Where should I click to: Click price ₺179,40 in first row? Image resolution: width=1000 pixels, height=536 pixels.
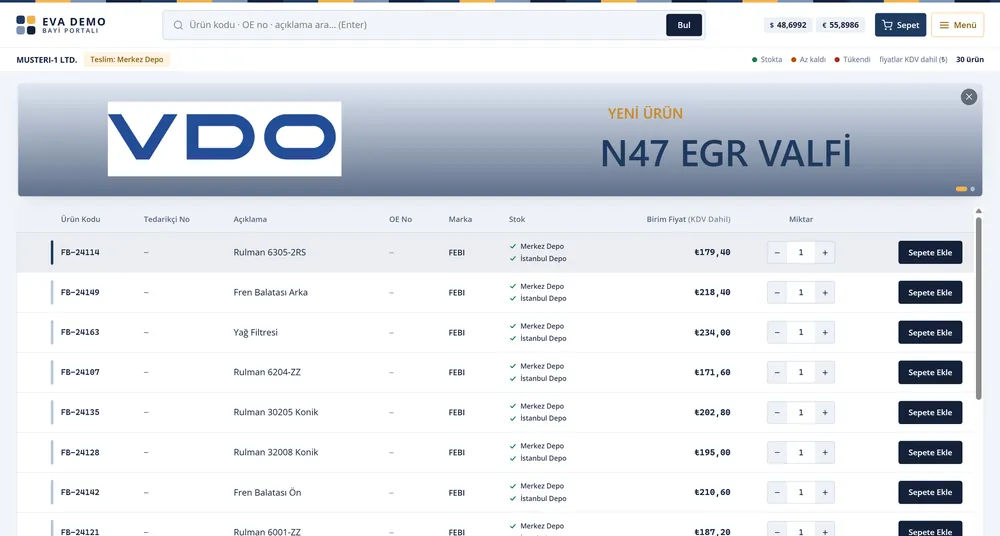[712, 253]
